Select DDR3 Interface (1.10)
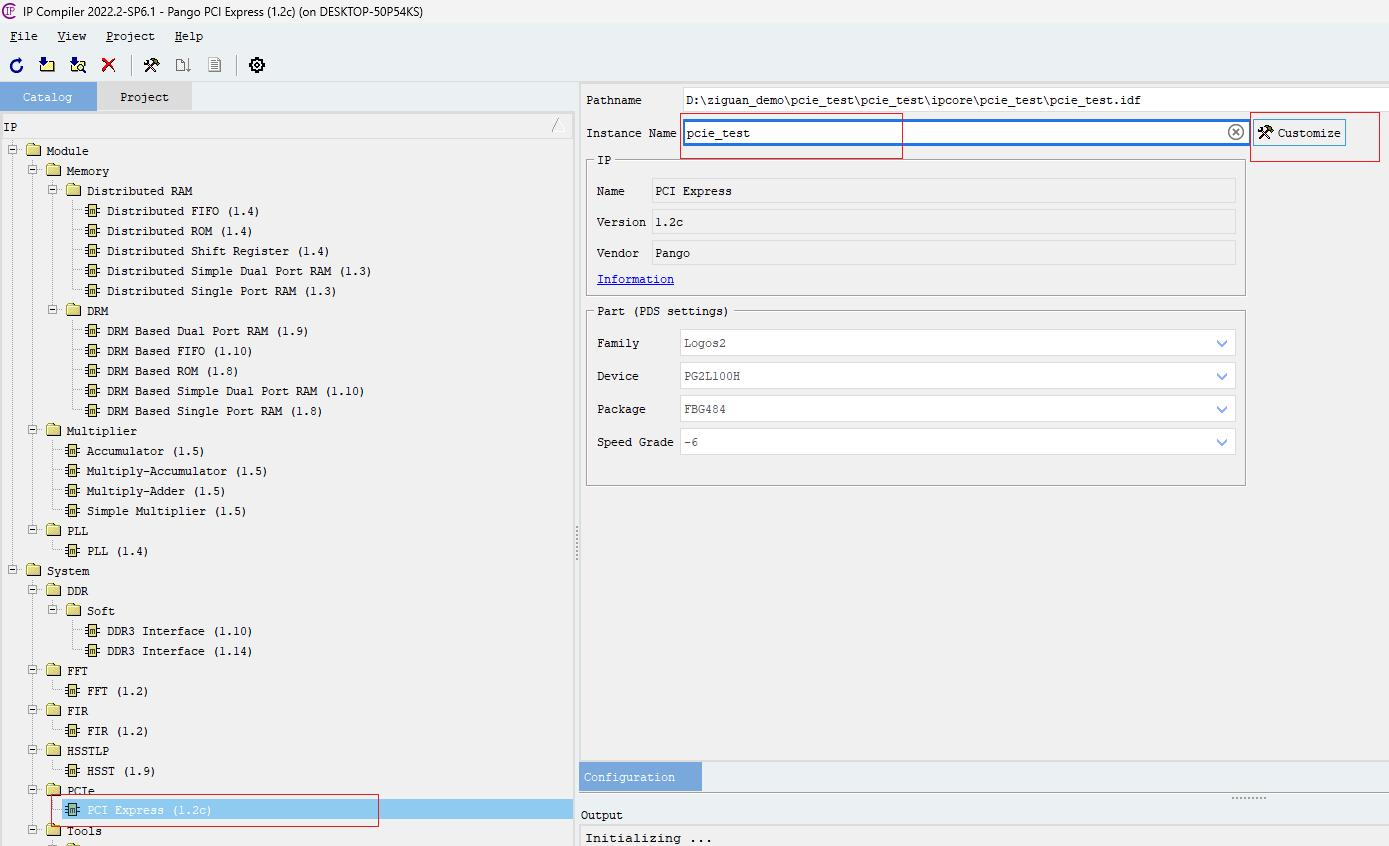The image size is (1389, 846). tap(179, 631)
